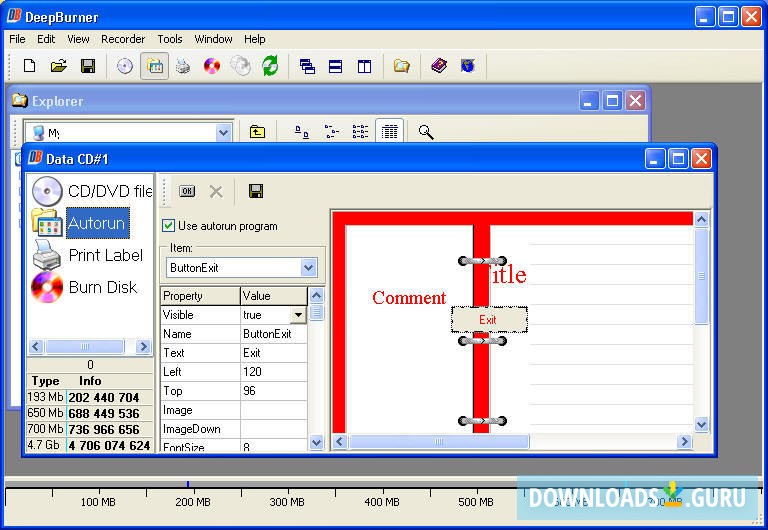Open the View menu
The width and height of the screenshot is (768, 530).
coord(78,39)
